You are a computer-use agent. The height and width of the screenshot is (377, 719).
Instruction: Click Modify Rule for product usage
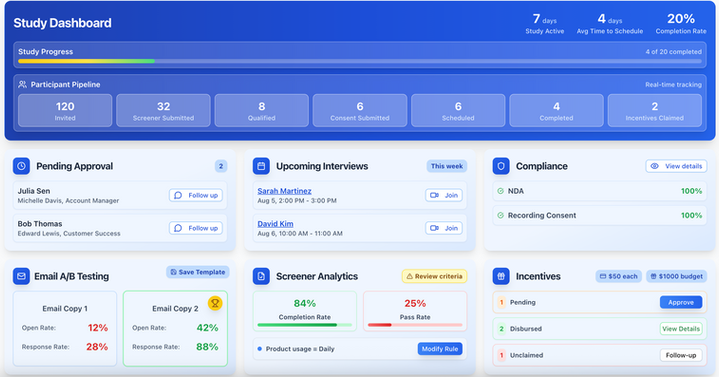(440, 349)
